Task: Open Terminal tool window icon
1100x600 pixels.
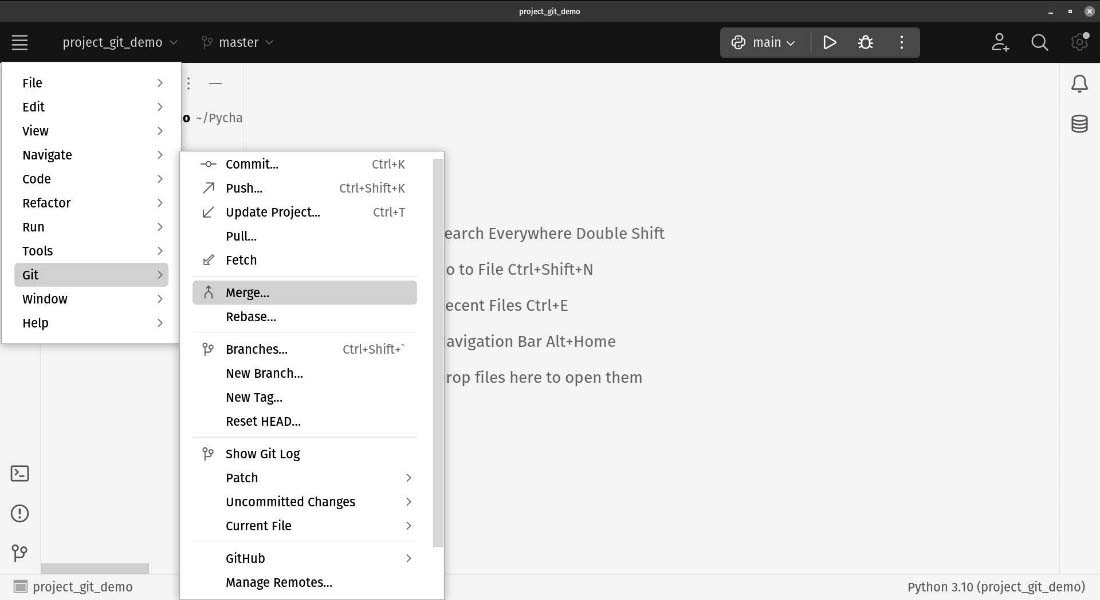Action: (20, 474)
